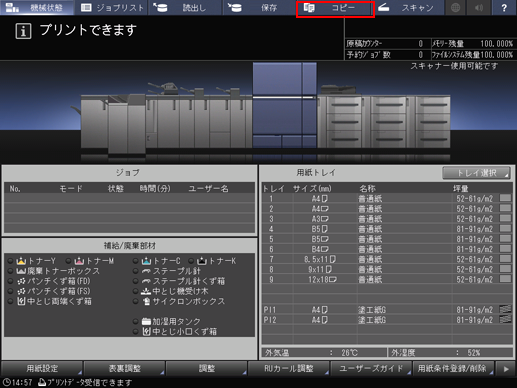Select tray 6 row with B4 paper

[x=387, y=249]
